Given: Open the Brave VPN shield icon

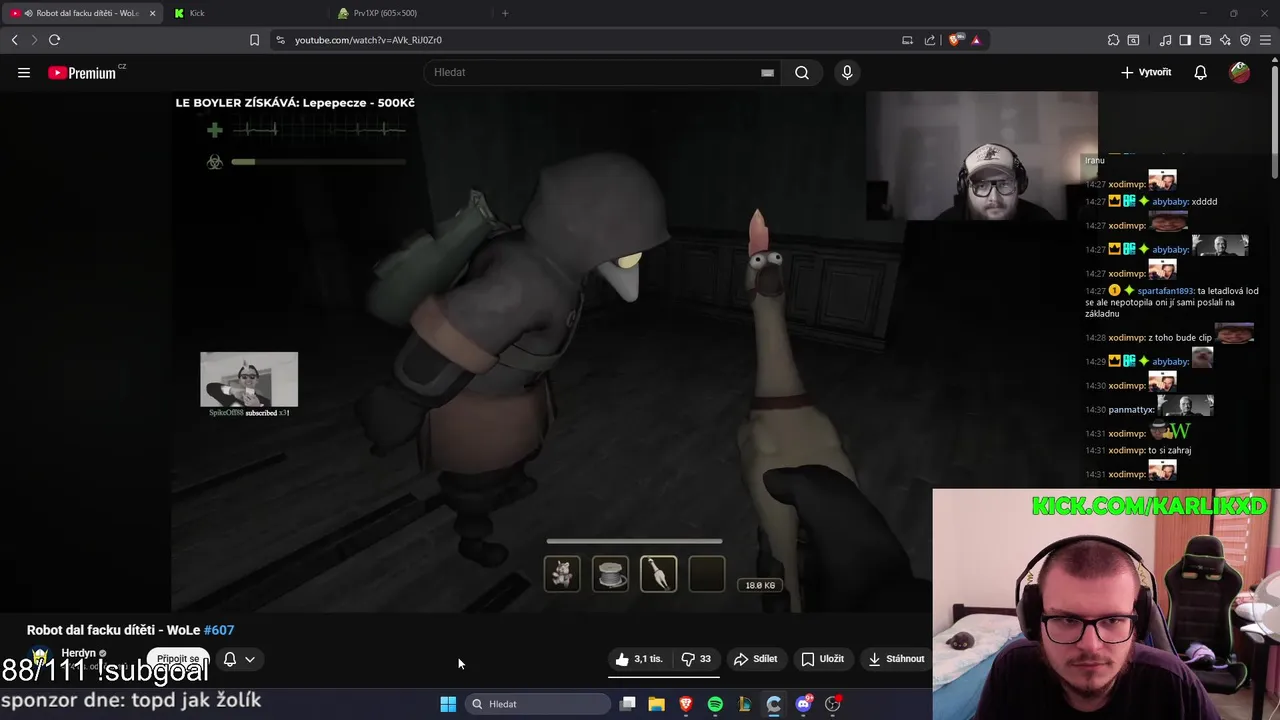Looking at the screenshot, I should [x=1245, y=40].
